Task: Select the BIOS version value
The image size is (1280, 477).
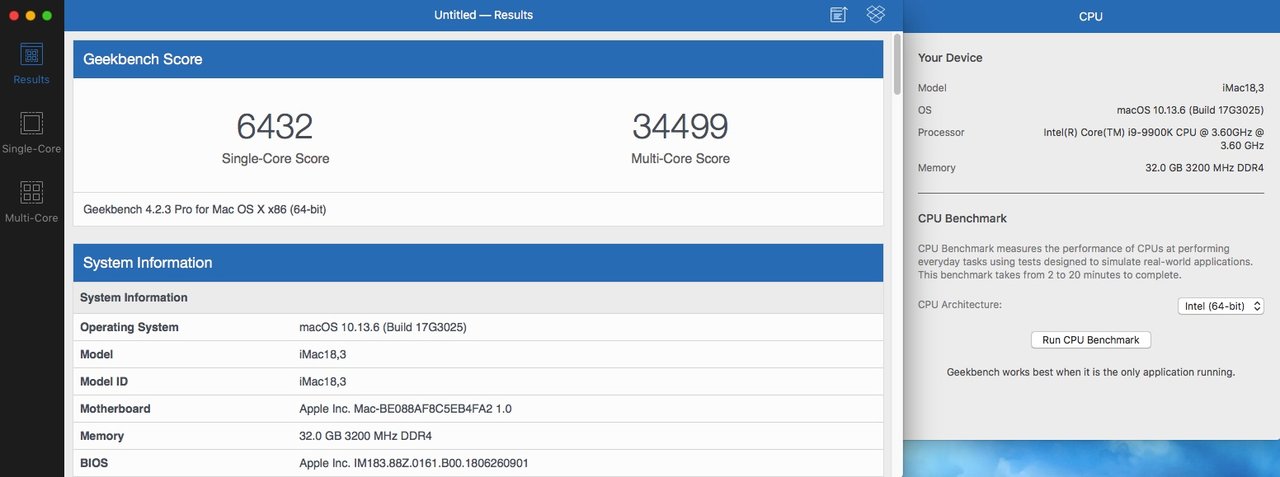Action: [x=414, y=463]
